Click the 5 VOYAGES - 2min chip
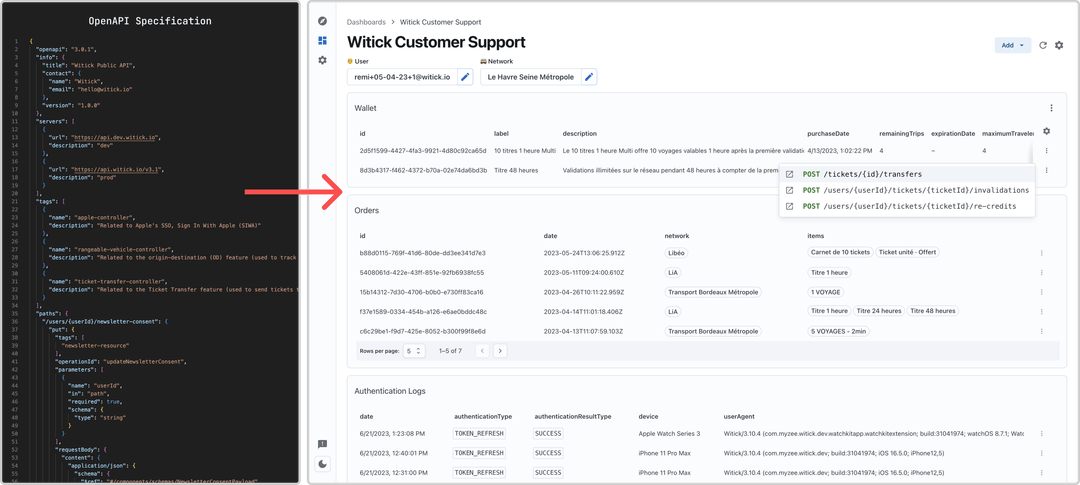The height and width of the screenshot is (485, 1080). pos(837,331)
